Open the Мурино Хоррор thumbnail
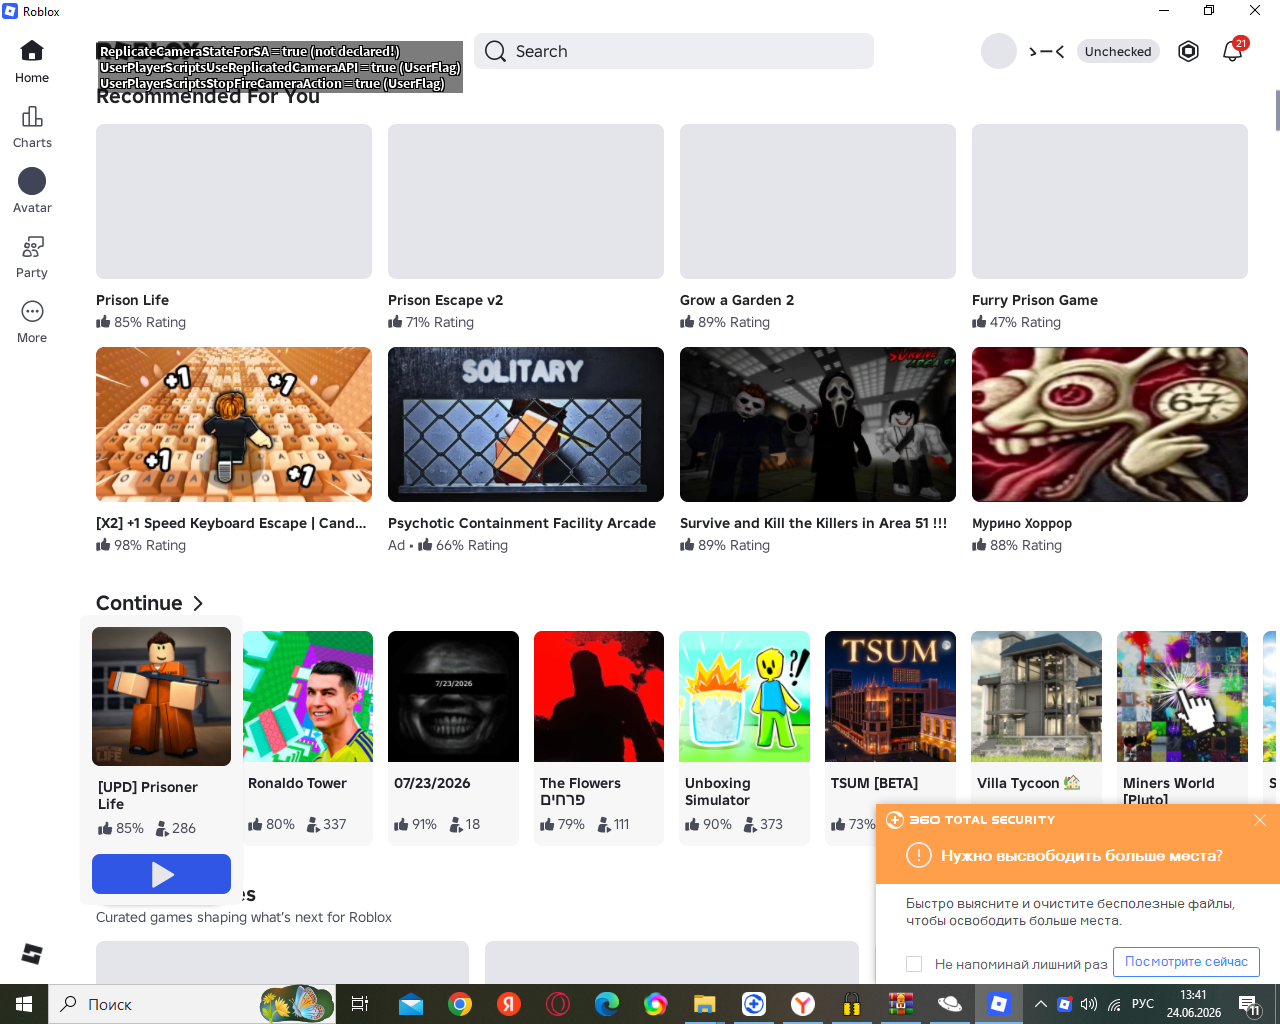 [x=1110, y=424]
